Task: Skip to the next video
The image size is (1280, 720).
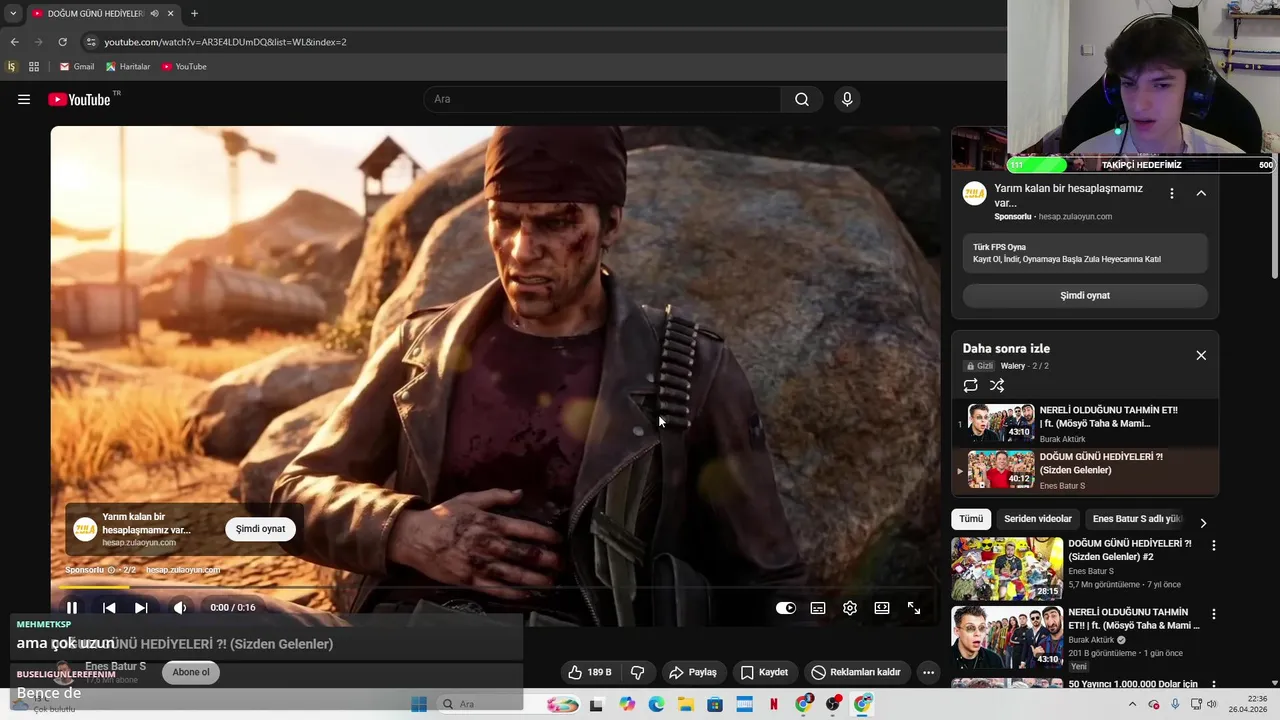Action: pyautogui.click(x=141, y=607)
